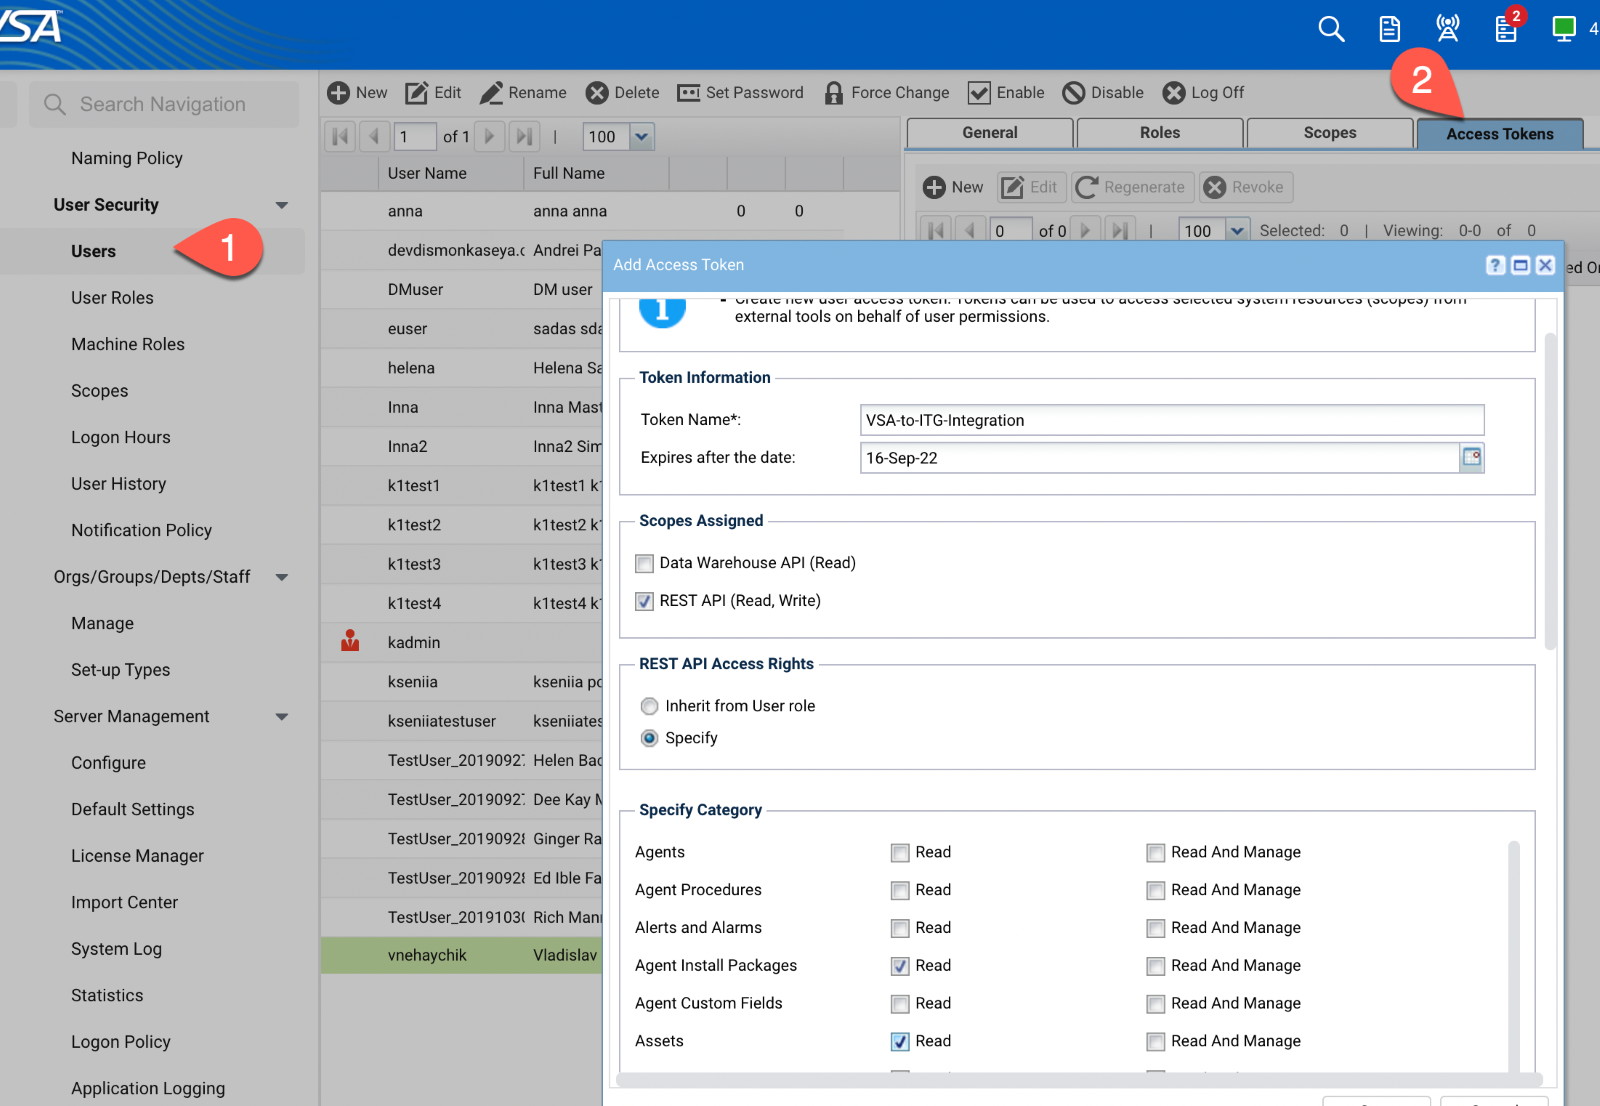1600x1106 pixels.
Task: Click Revoke token button
Action: 1245,187
